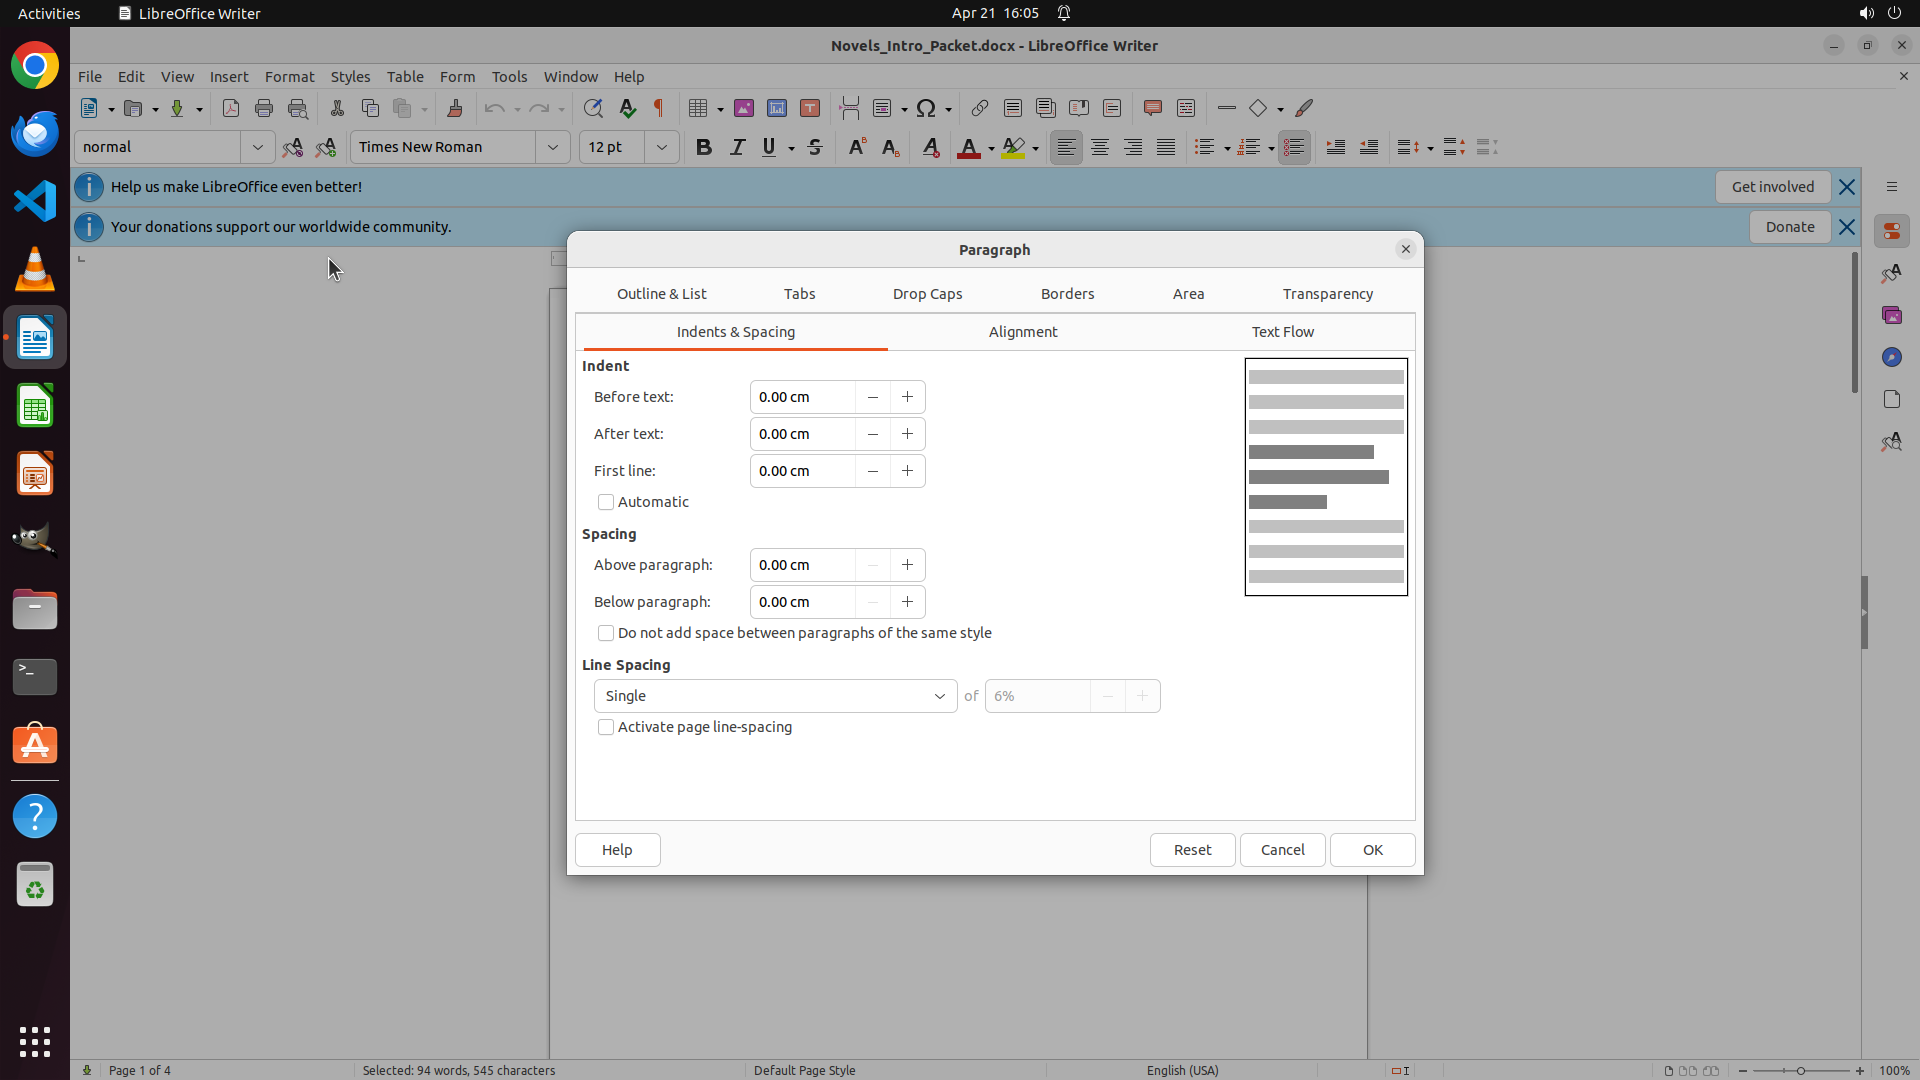This screenshot has width=1920, height=1080.
Task: Enable Activate page line-spacing checkbox
Action: point(606,727)
